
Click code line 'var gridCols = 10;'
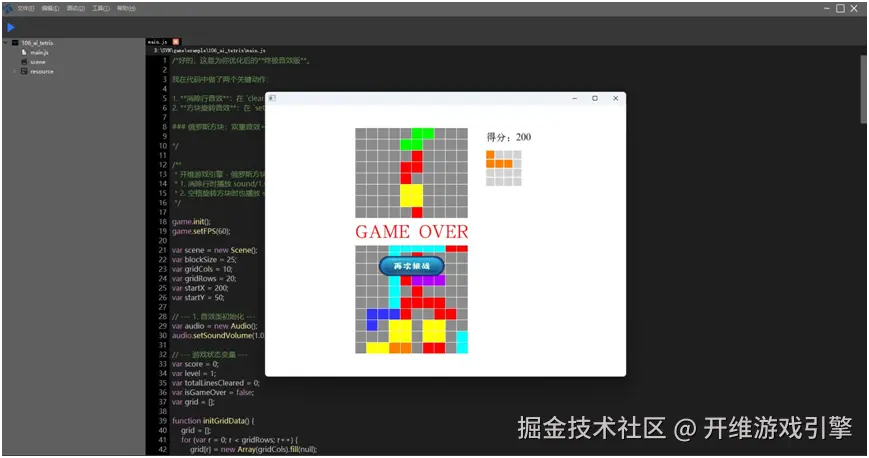coord(202,269)
